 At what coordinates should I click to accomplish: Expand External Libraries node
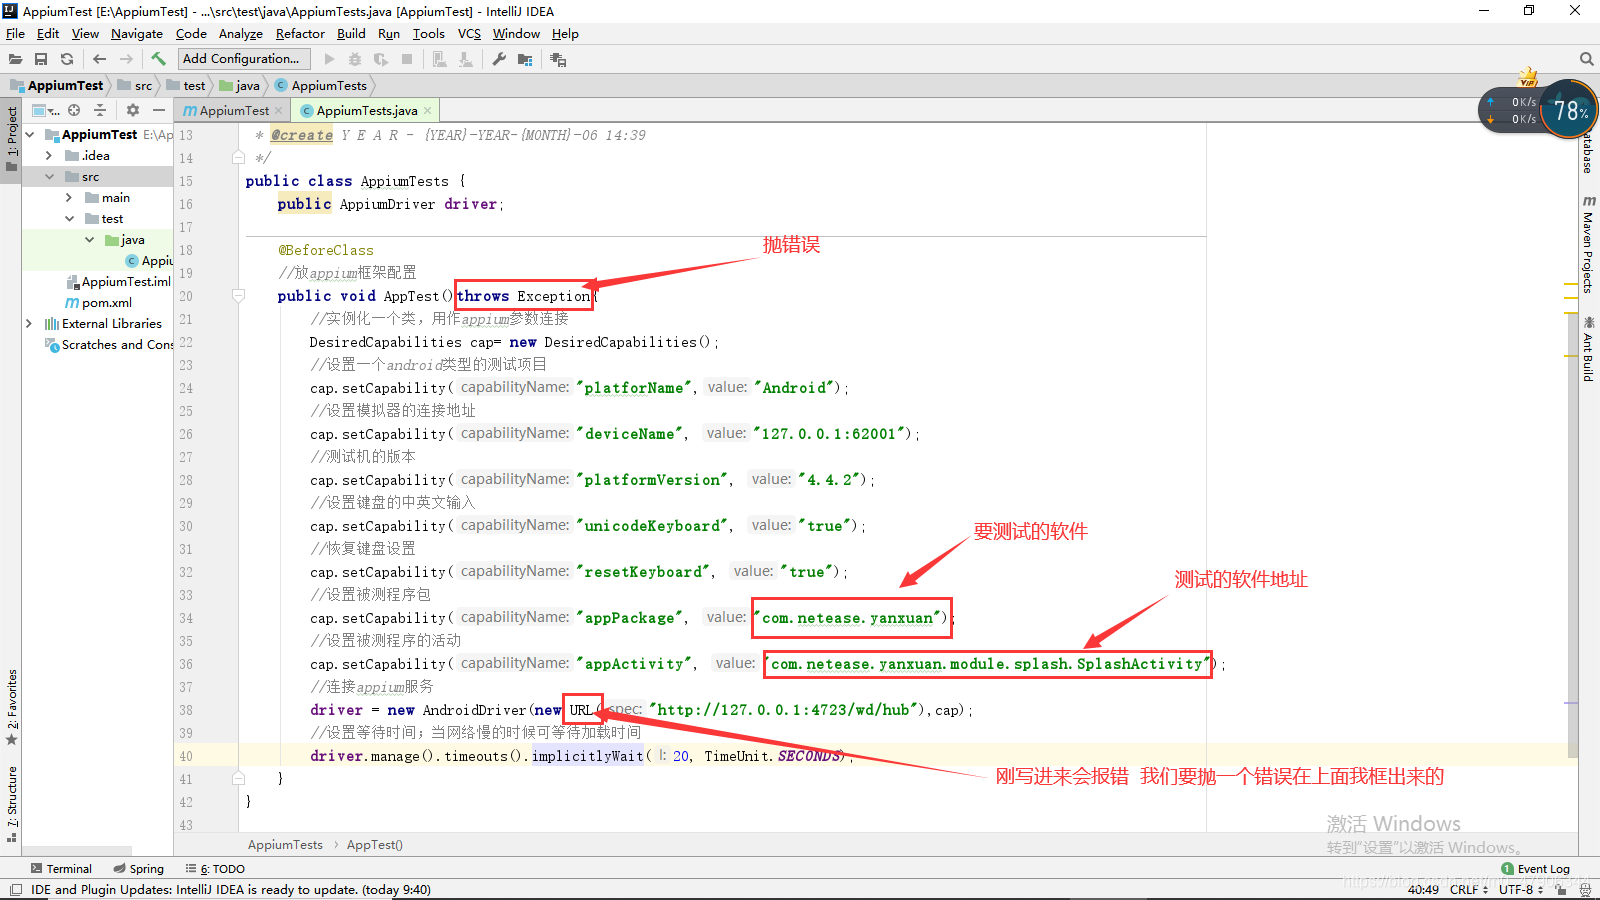pyautogui.click(x=29, y=323)
